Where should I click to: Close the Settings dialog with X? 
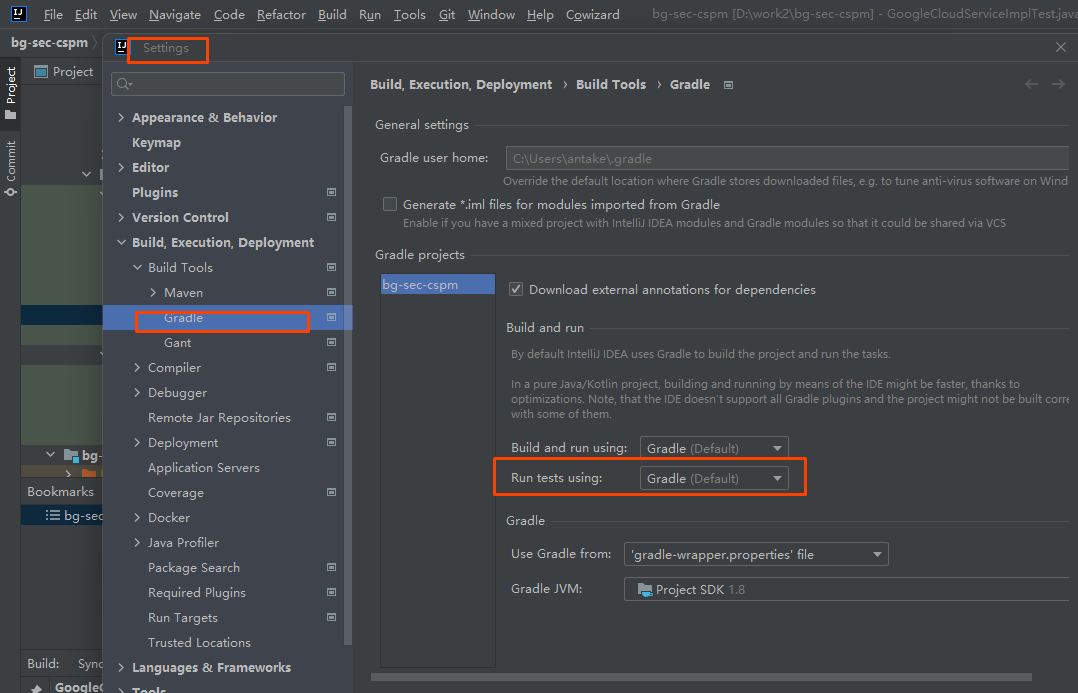point(1061,47)
